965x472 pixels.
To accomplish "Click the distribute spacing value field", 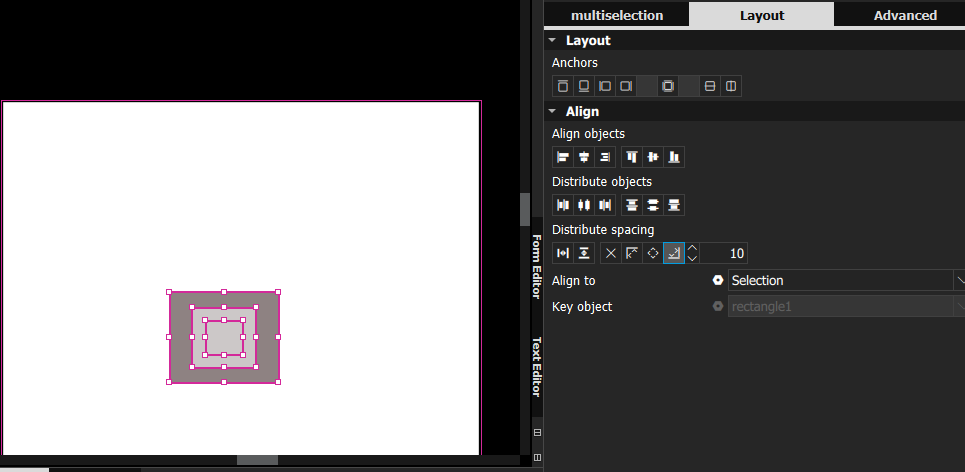I will pos(724,253).
